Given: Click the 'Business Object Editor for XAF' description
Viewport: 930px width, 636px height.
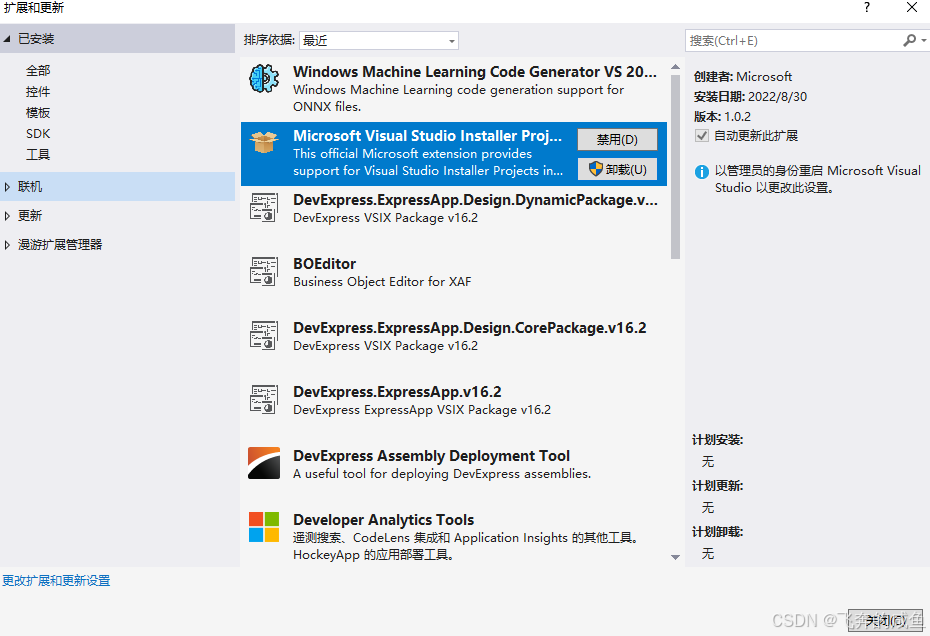Looking at the screenshot, I should [382, 282].
